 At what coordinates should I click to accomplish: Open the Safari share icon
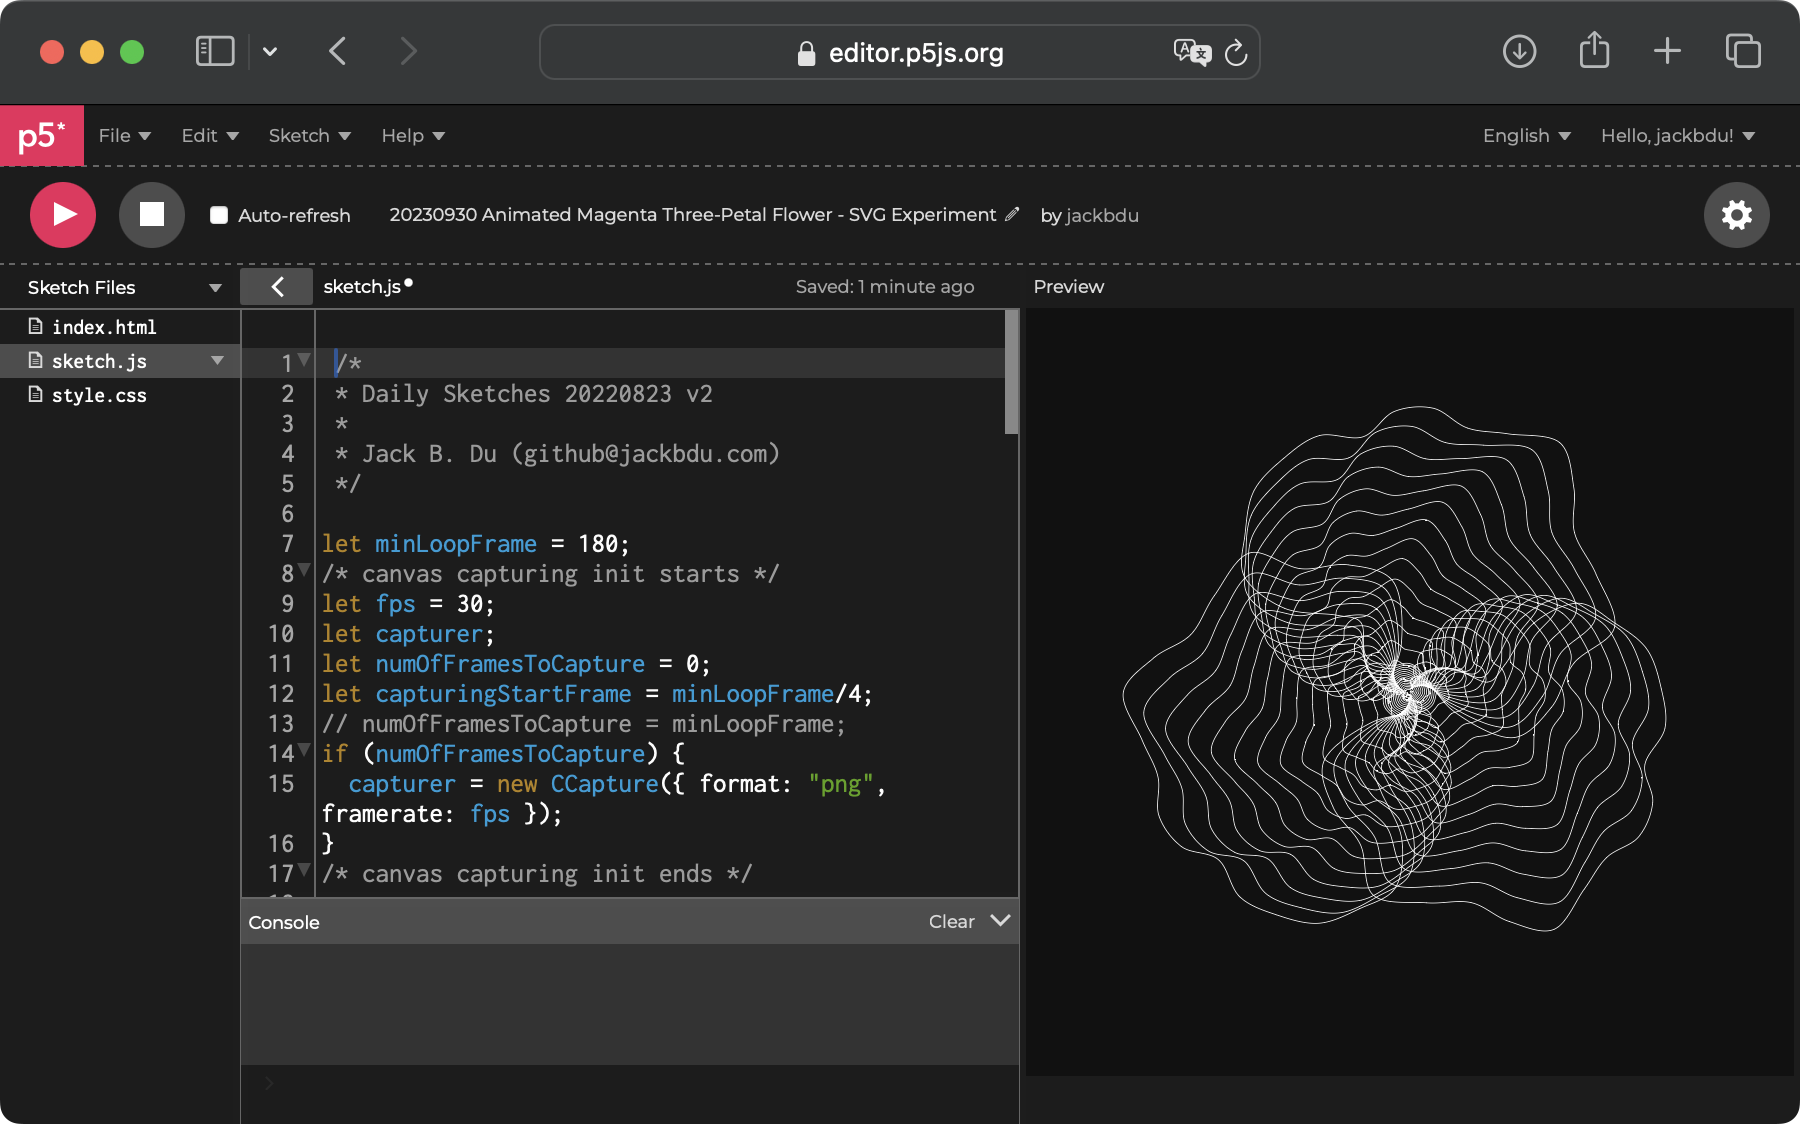pyautogui.click(x=1594, y=51)
